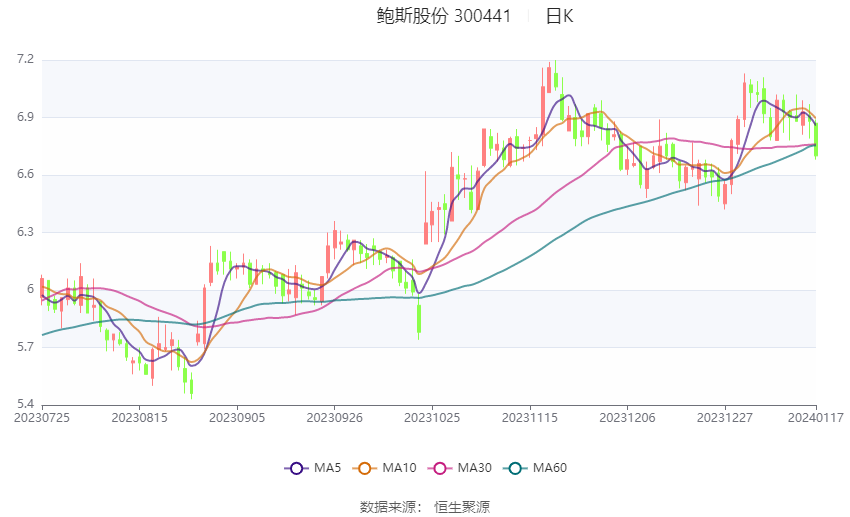Toggle the MA10 orange legend marker
Screen dimensions: 850x517
coord(365,468)
